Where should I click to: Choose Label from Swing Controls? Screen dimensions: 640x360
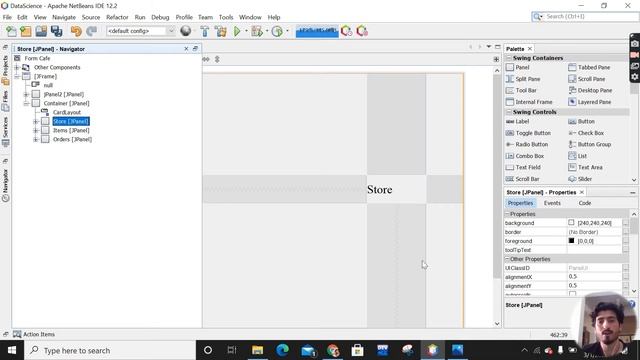pos(522,121)
